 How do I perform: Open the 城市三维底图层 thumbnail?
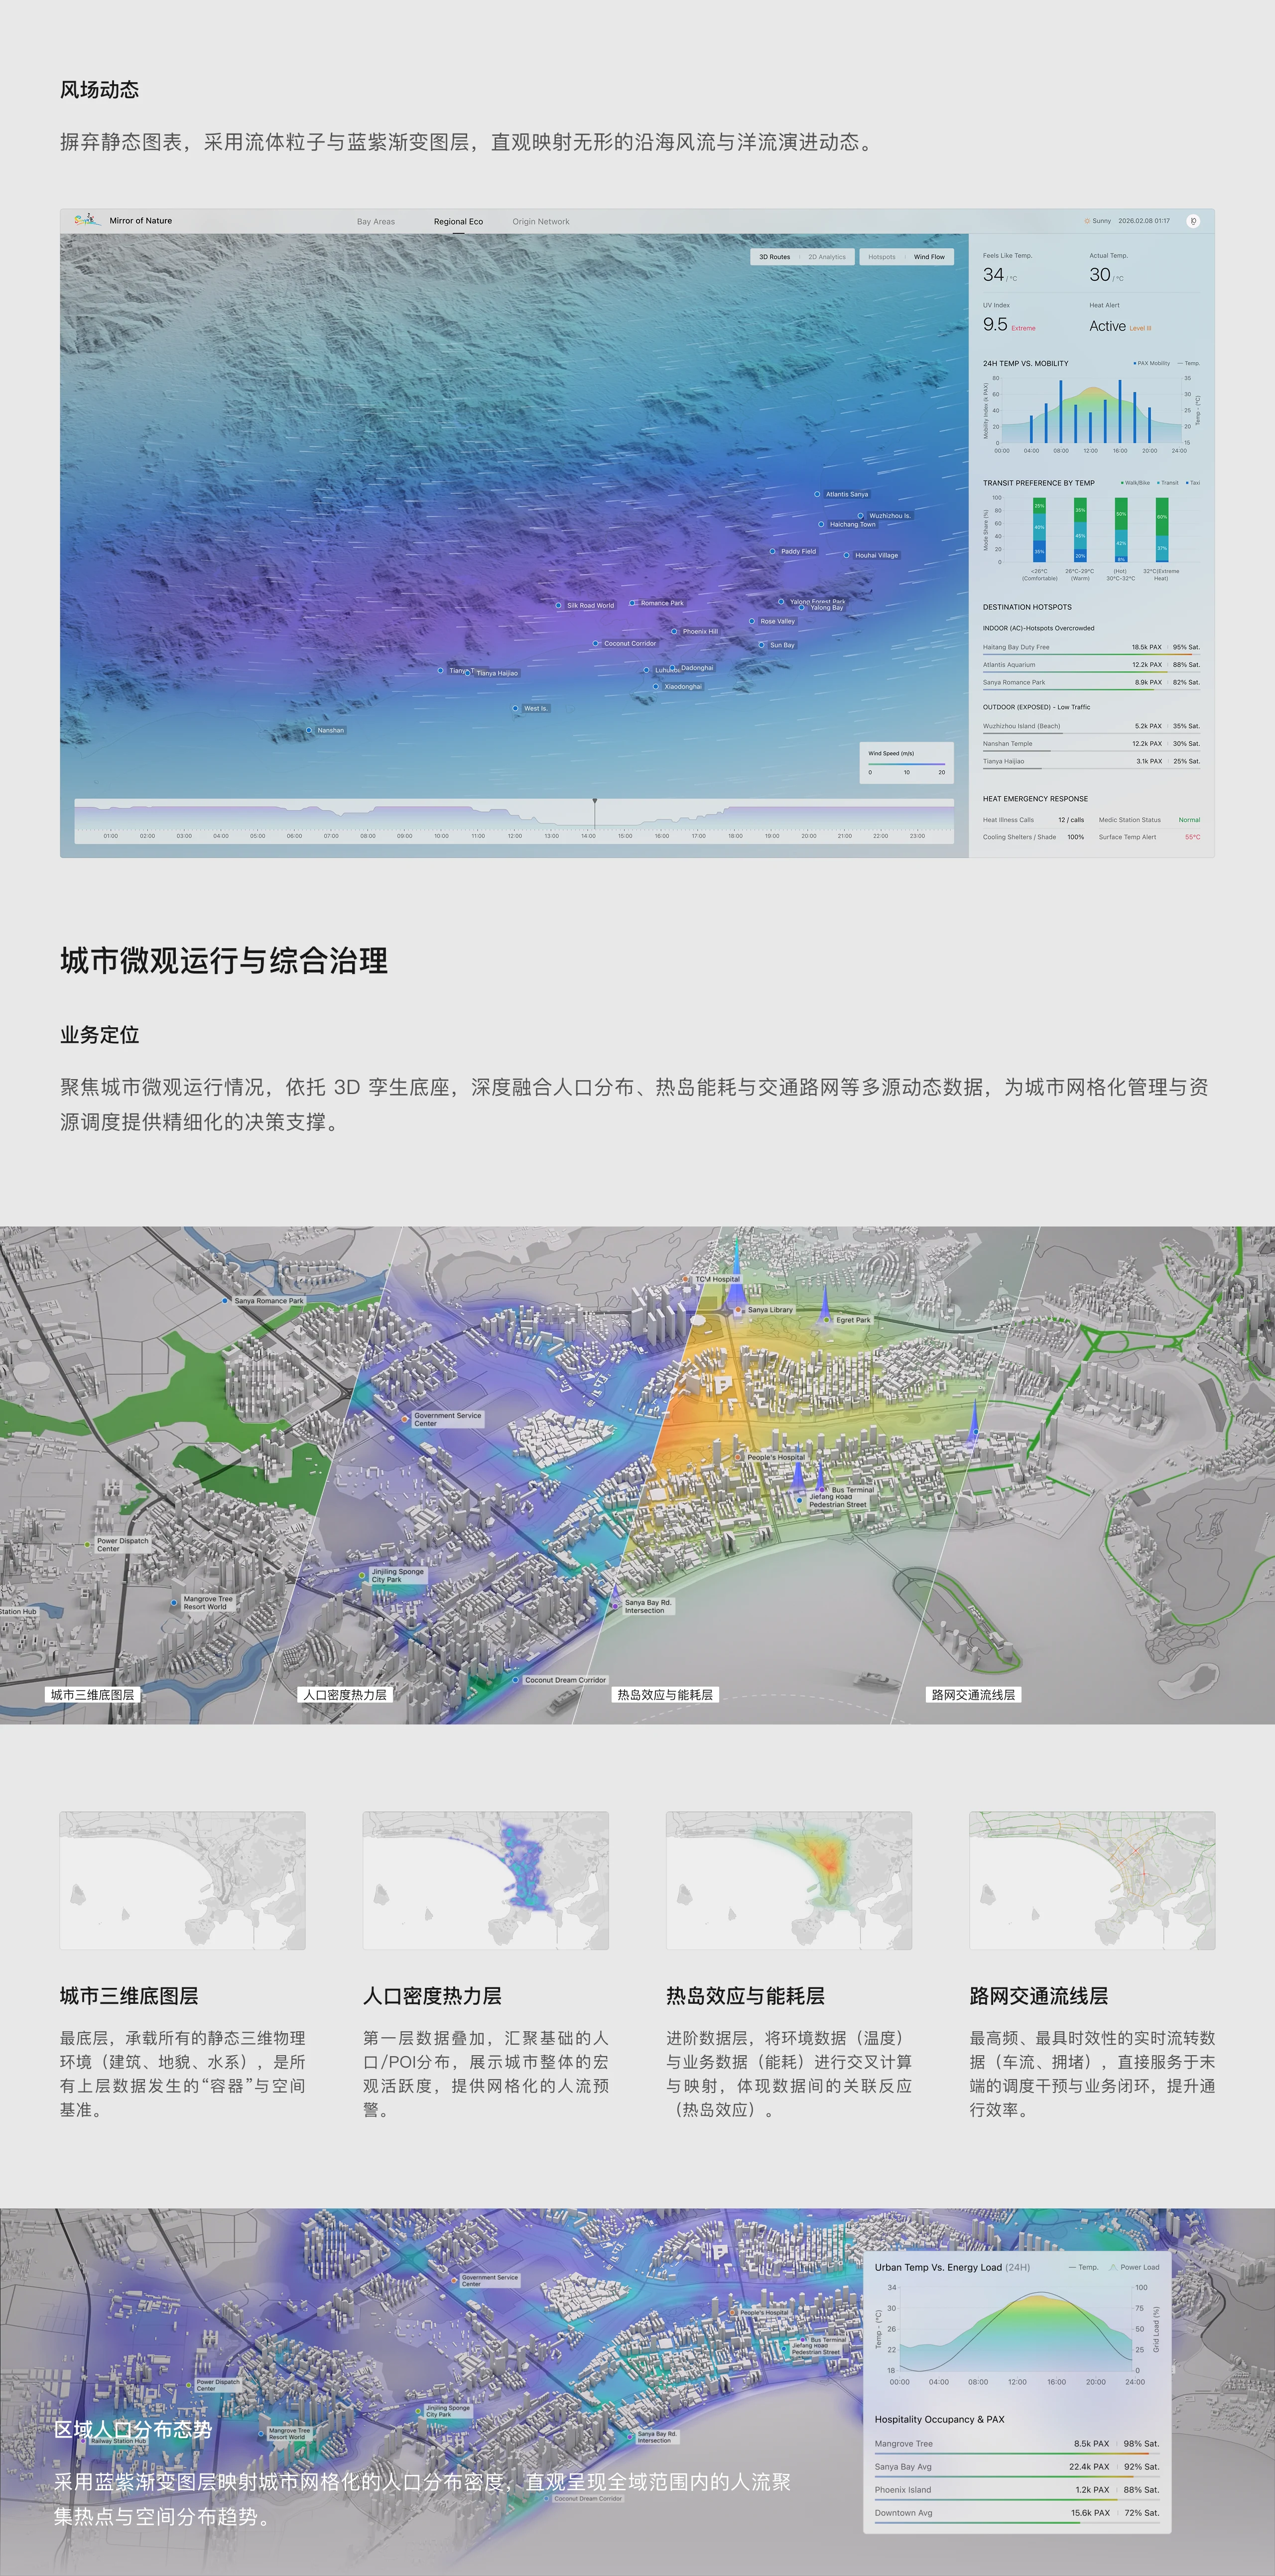(183, 1880)
